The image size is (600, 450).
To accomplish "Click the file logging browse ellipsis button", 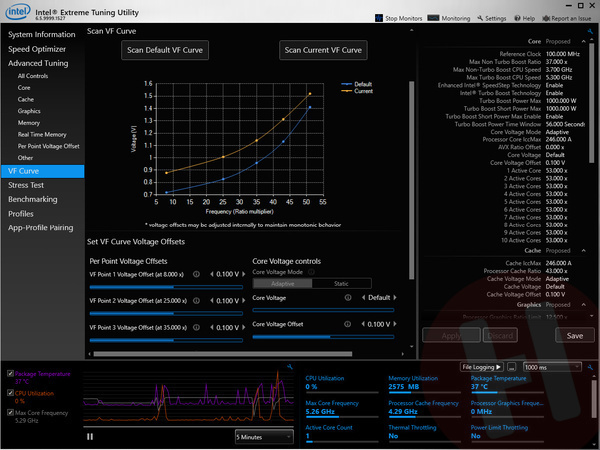I will 512,367.
